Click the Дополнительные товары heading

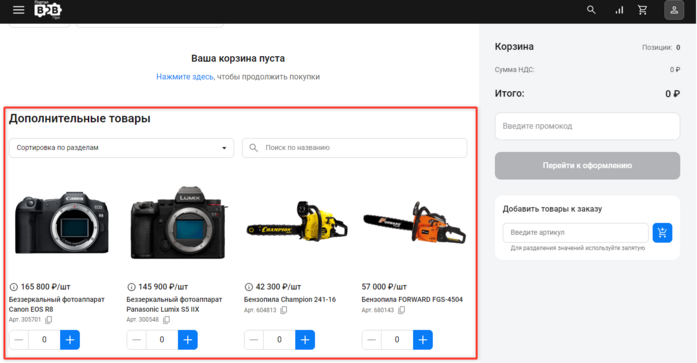80,119
